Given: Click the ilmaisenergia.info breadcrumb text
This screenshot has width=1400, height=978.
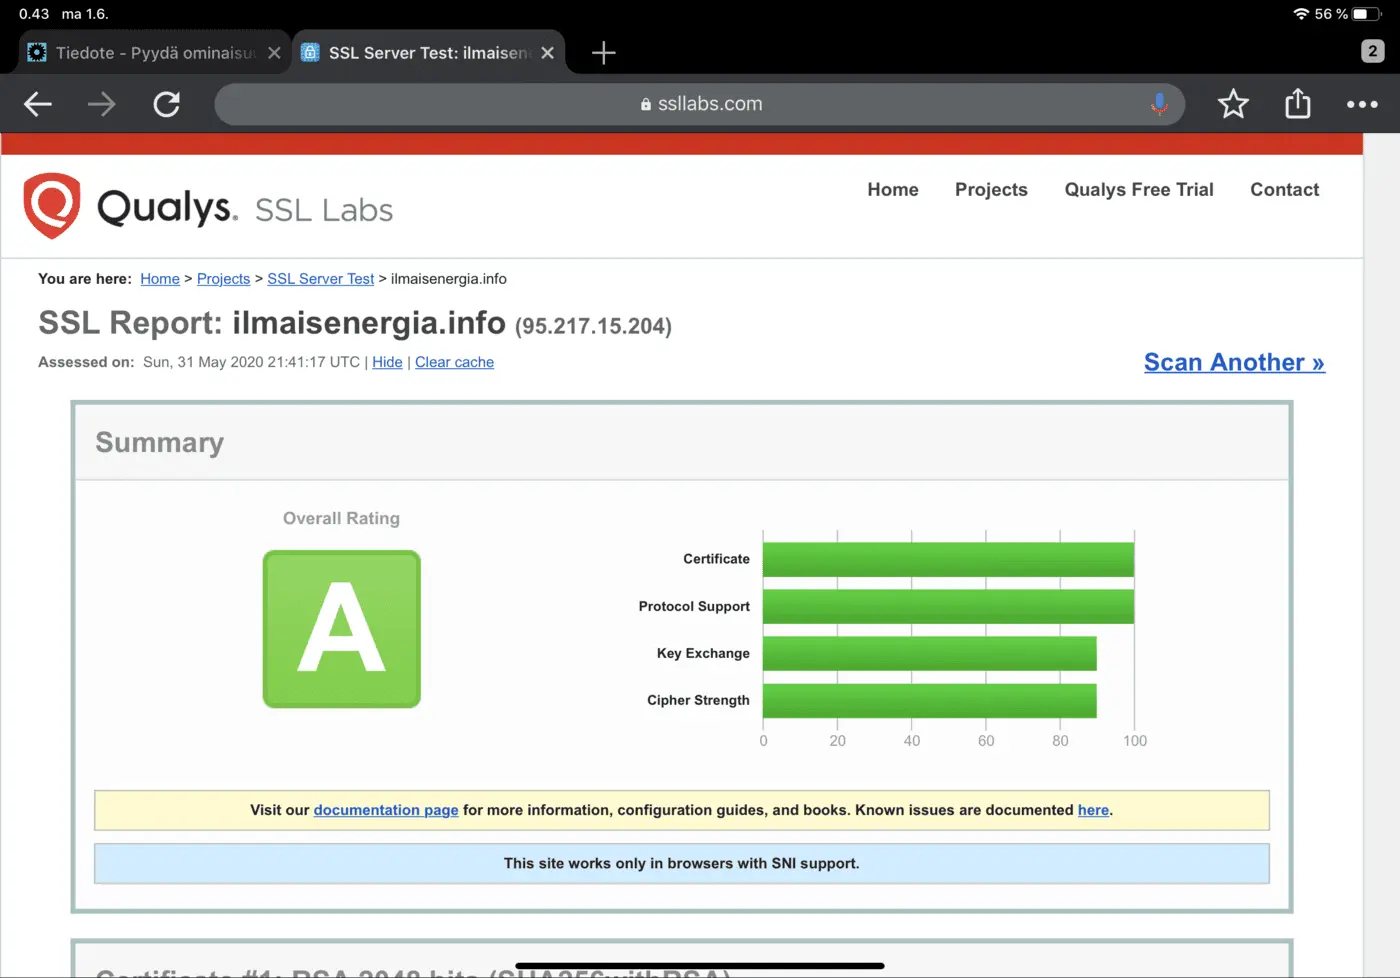Looking at the screenshot, I should coord(449,279).
